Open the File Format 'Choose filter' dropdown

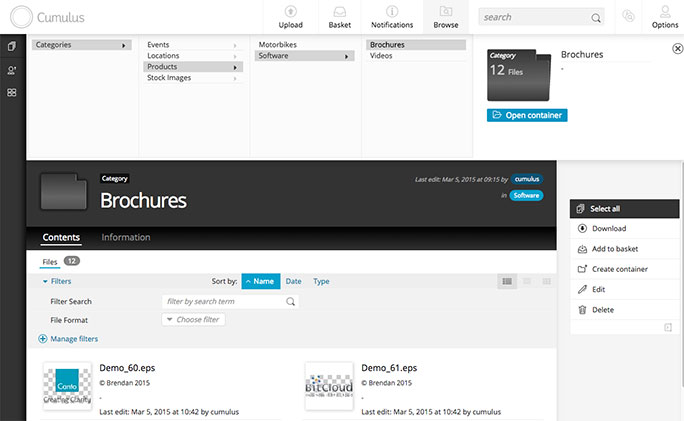(x=193, y=320)
